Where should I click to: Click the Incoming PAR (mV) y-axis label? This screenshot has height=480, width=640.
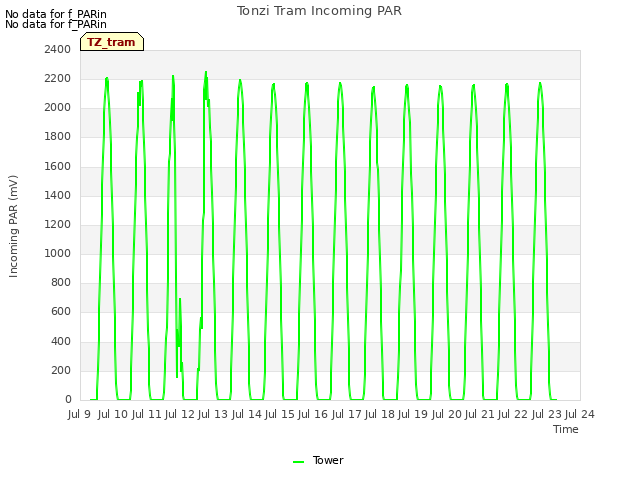(x=13, y=227)
